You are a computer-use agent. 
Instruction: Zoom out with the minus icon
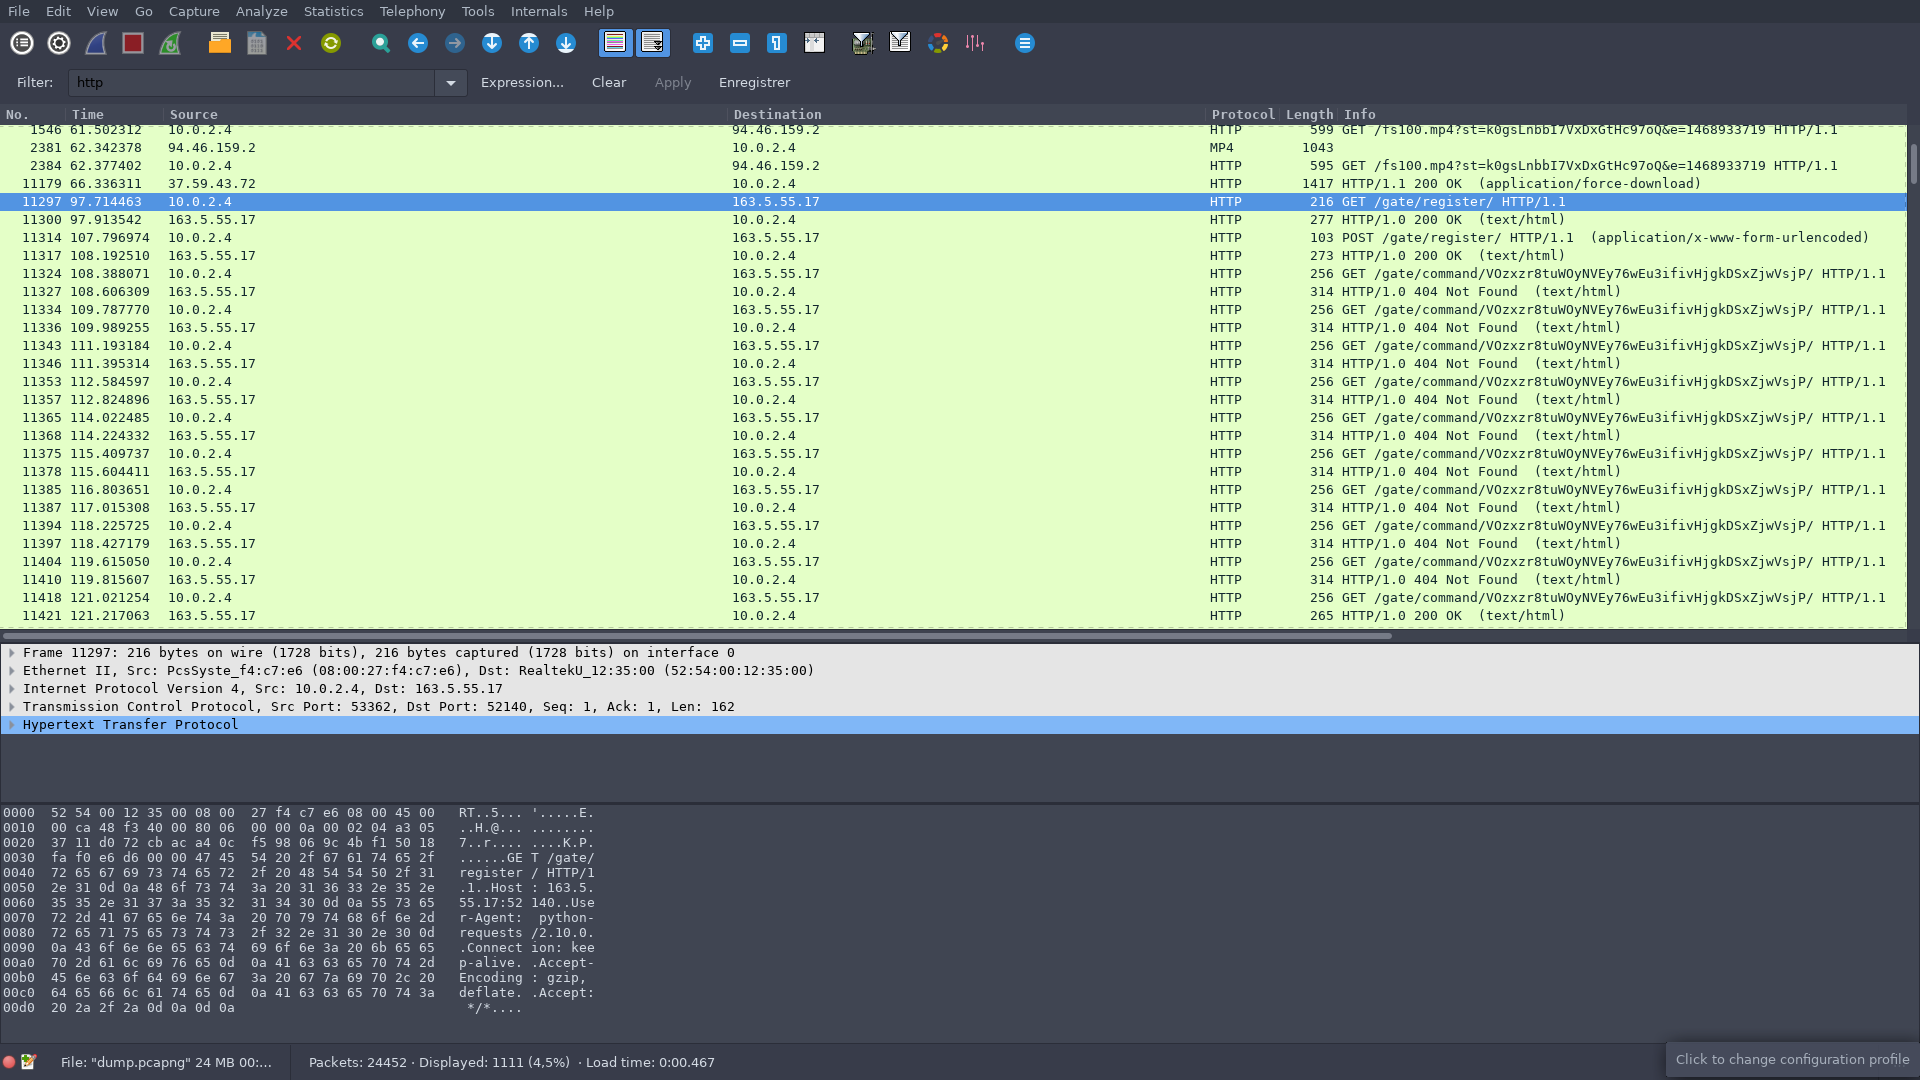(740, 43)
